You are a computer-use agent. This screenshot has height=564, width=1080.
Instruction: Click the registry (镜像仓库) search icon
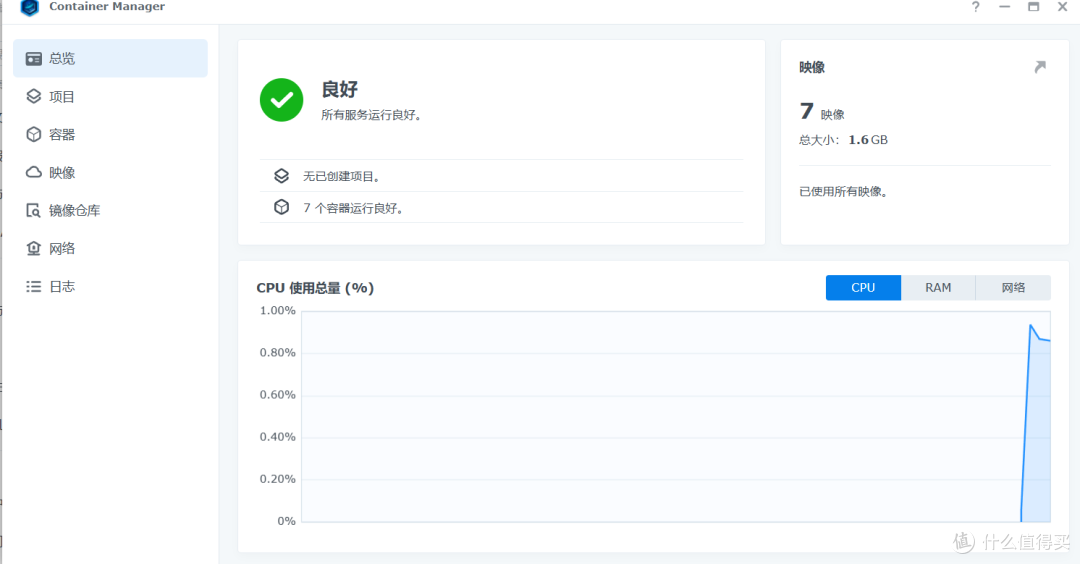(34, 210)
